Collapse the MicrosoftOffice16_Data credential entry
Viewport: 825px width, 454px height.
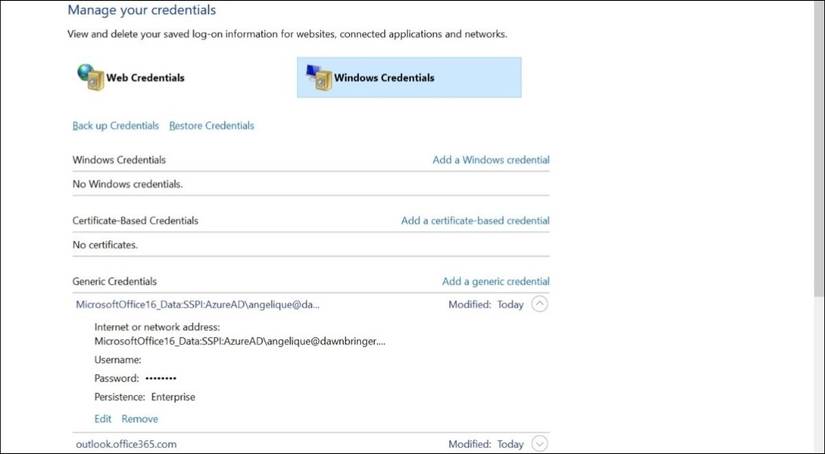click(539, 304)
